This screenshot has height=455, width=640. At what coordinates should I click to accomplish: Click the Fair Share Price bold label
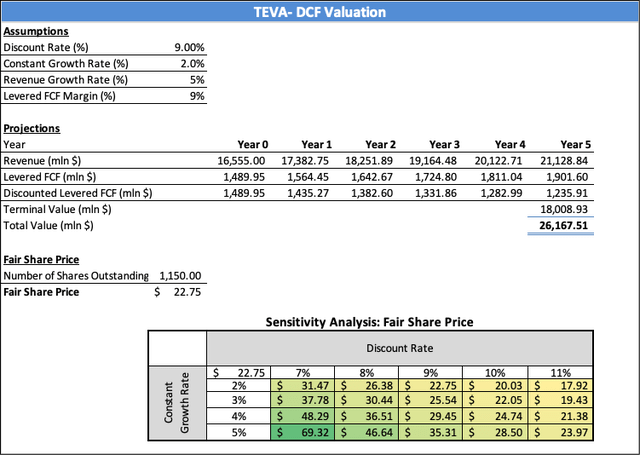tap(42, 291)
